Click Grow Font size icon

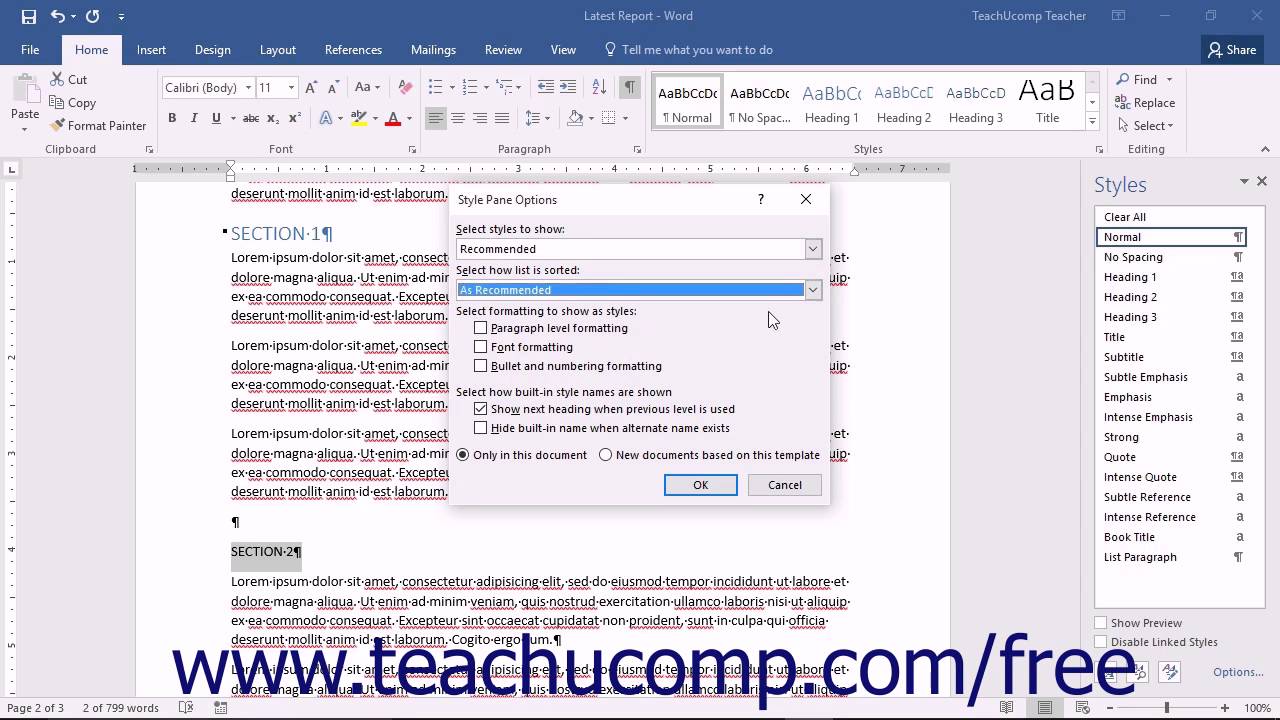pos(311,87)
